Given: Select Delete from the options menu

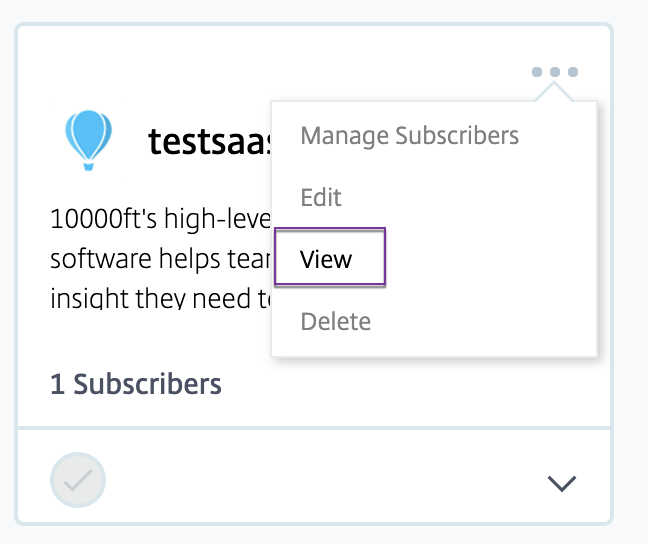Looking at the screenshot, I should click(x=336, y=321).
